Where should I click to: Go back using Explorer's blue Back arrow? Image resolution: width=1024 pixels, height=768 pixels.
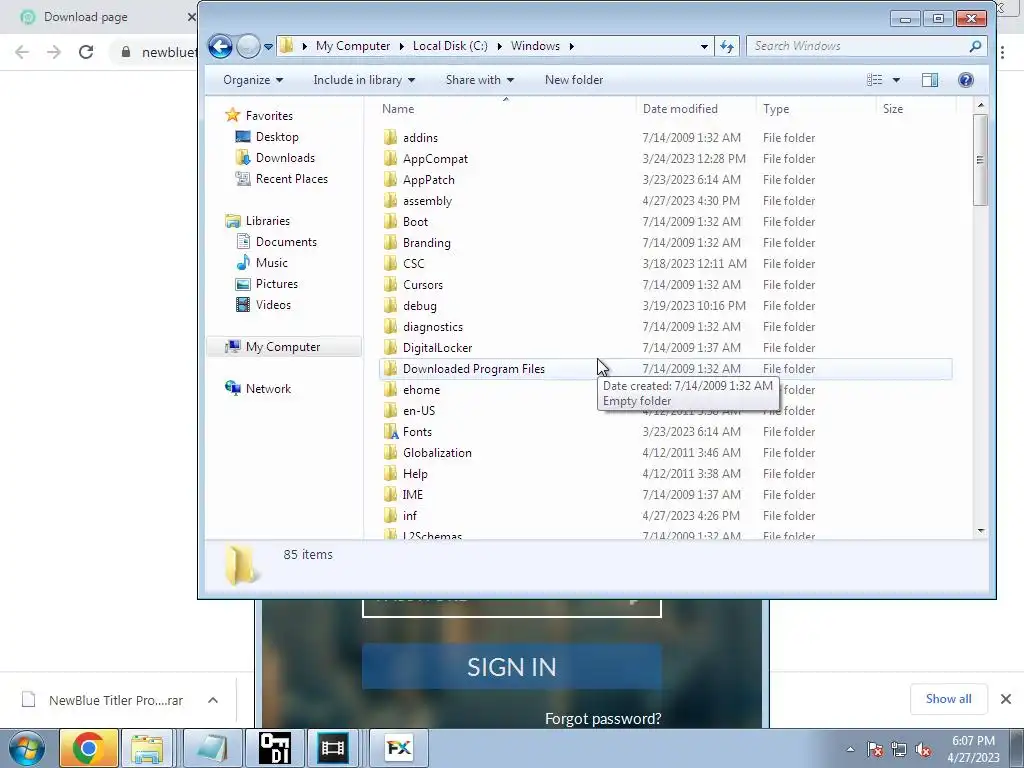pos(220,46)
